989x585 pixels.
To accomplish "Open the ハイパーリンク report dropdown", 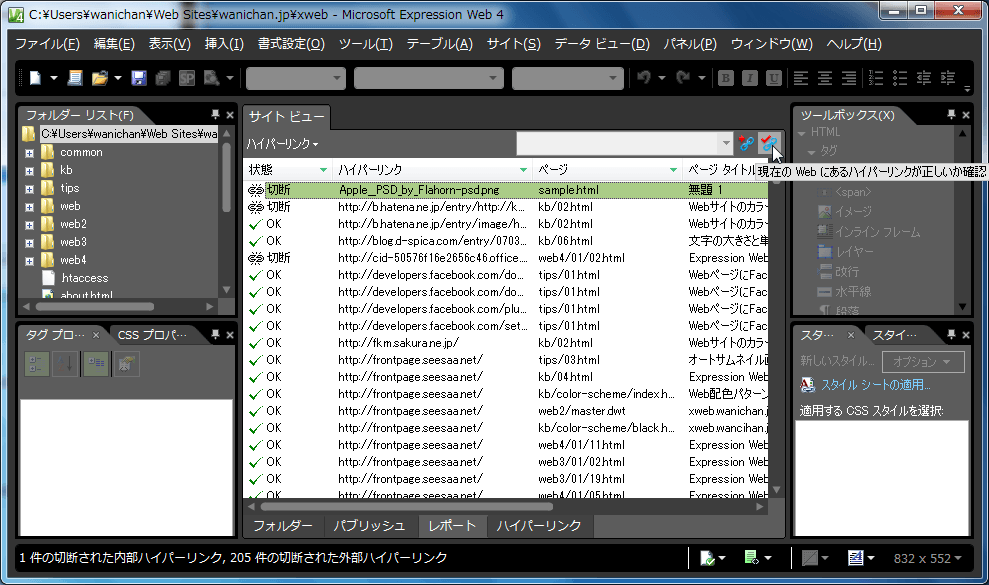I will [282, 144].
